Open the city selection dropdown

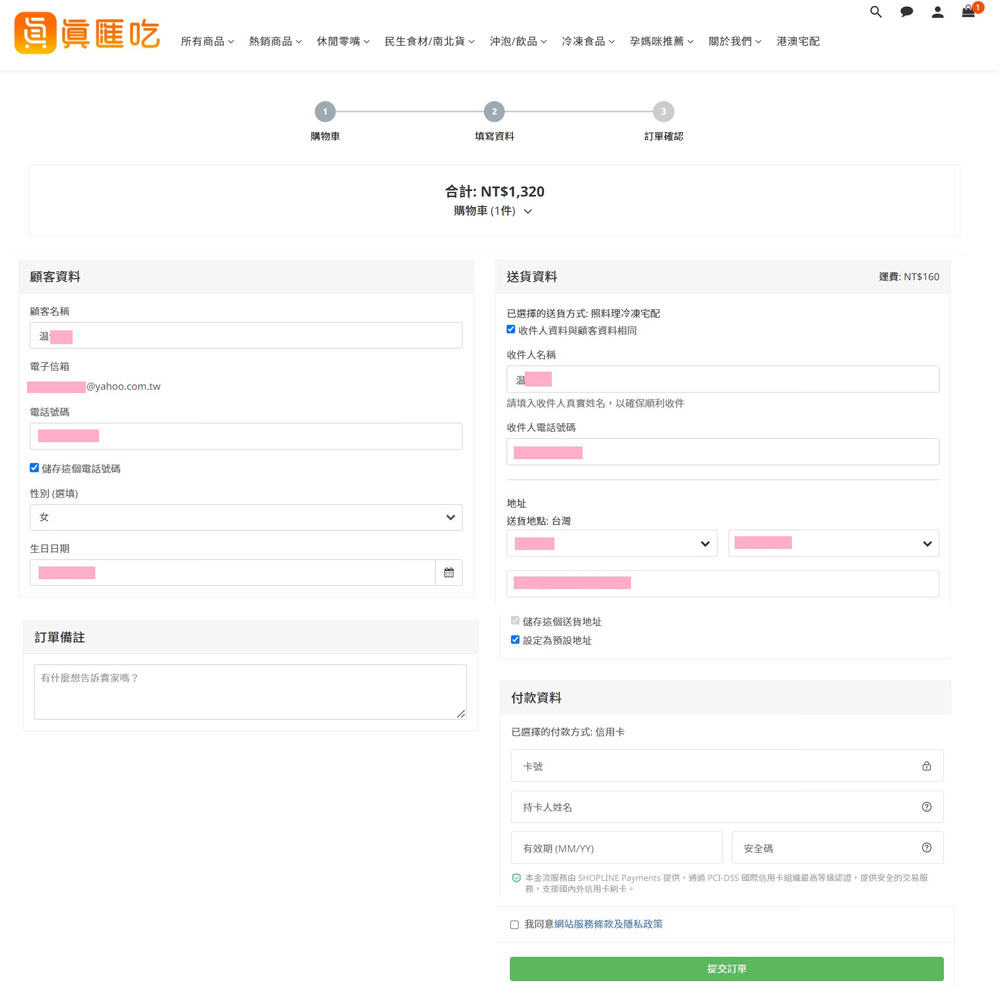[612, 543]
